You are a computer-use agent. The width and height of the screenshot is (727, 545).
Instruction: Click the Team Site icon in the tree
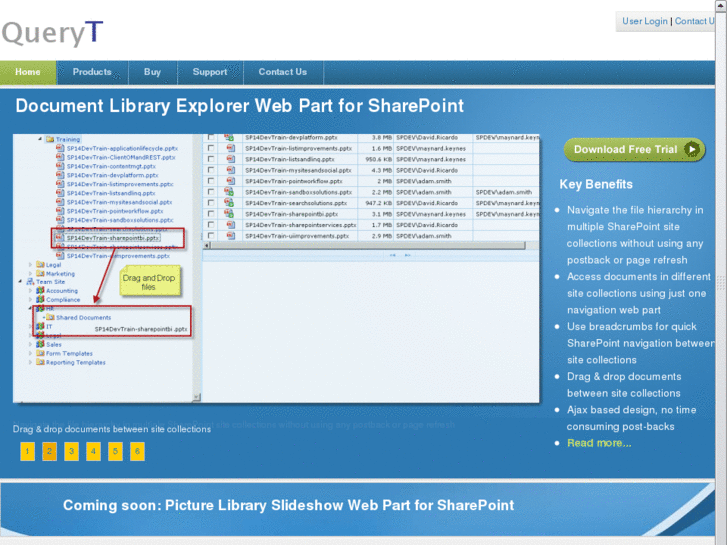coord(31,282)
